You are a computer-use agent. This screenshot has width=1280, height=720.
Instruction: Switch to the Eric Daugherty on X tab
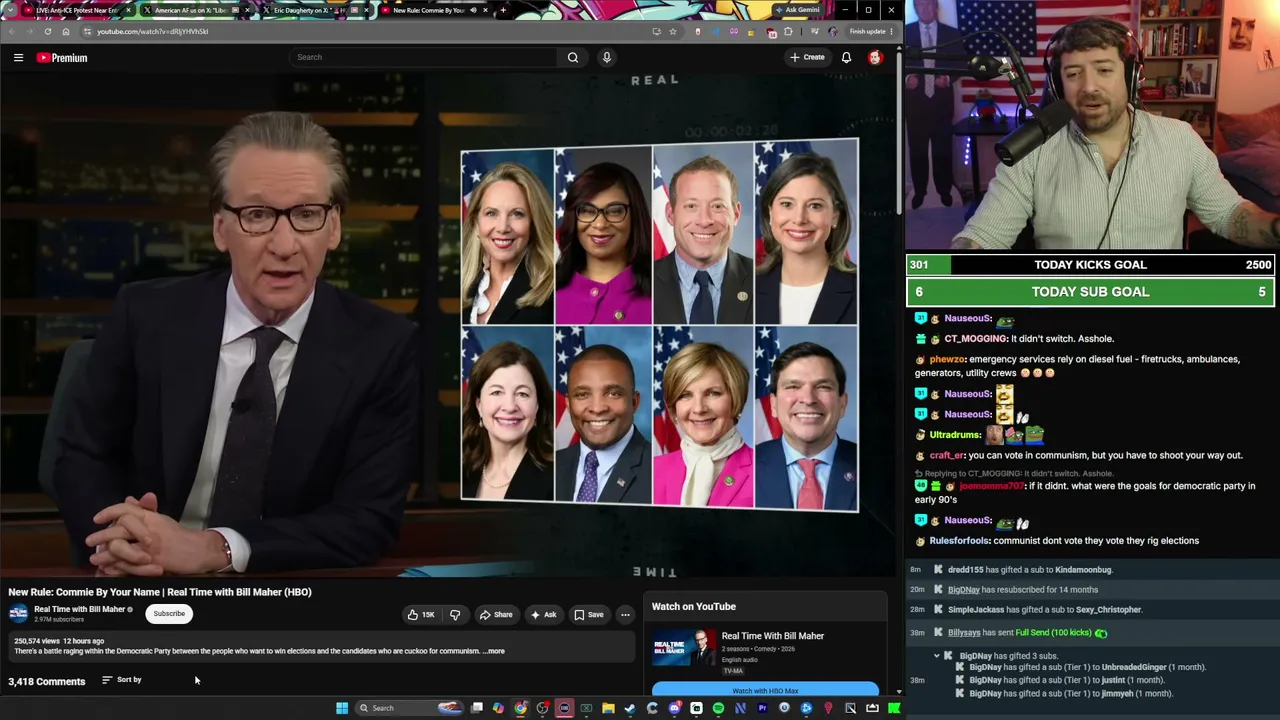[316, 10]
